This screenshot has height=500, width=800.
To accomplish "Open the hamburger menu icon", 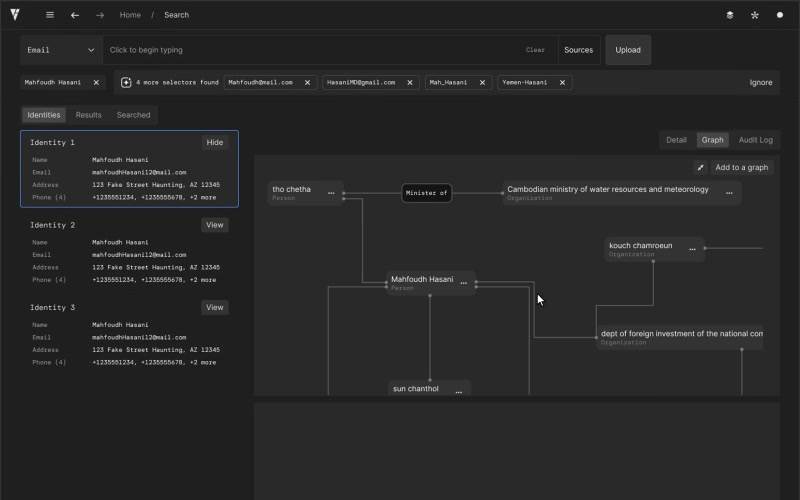I will click(49, 15).
